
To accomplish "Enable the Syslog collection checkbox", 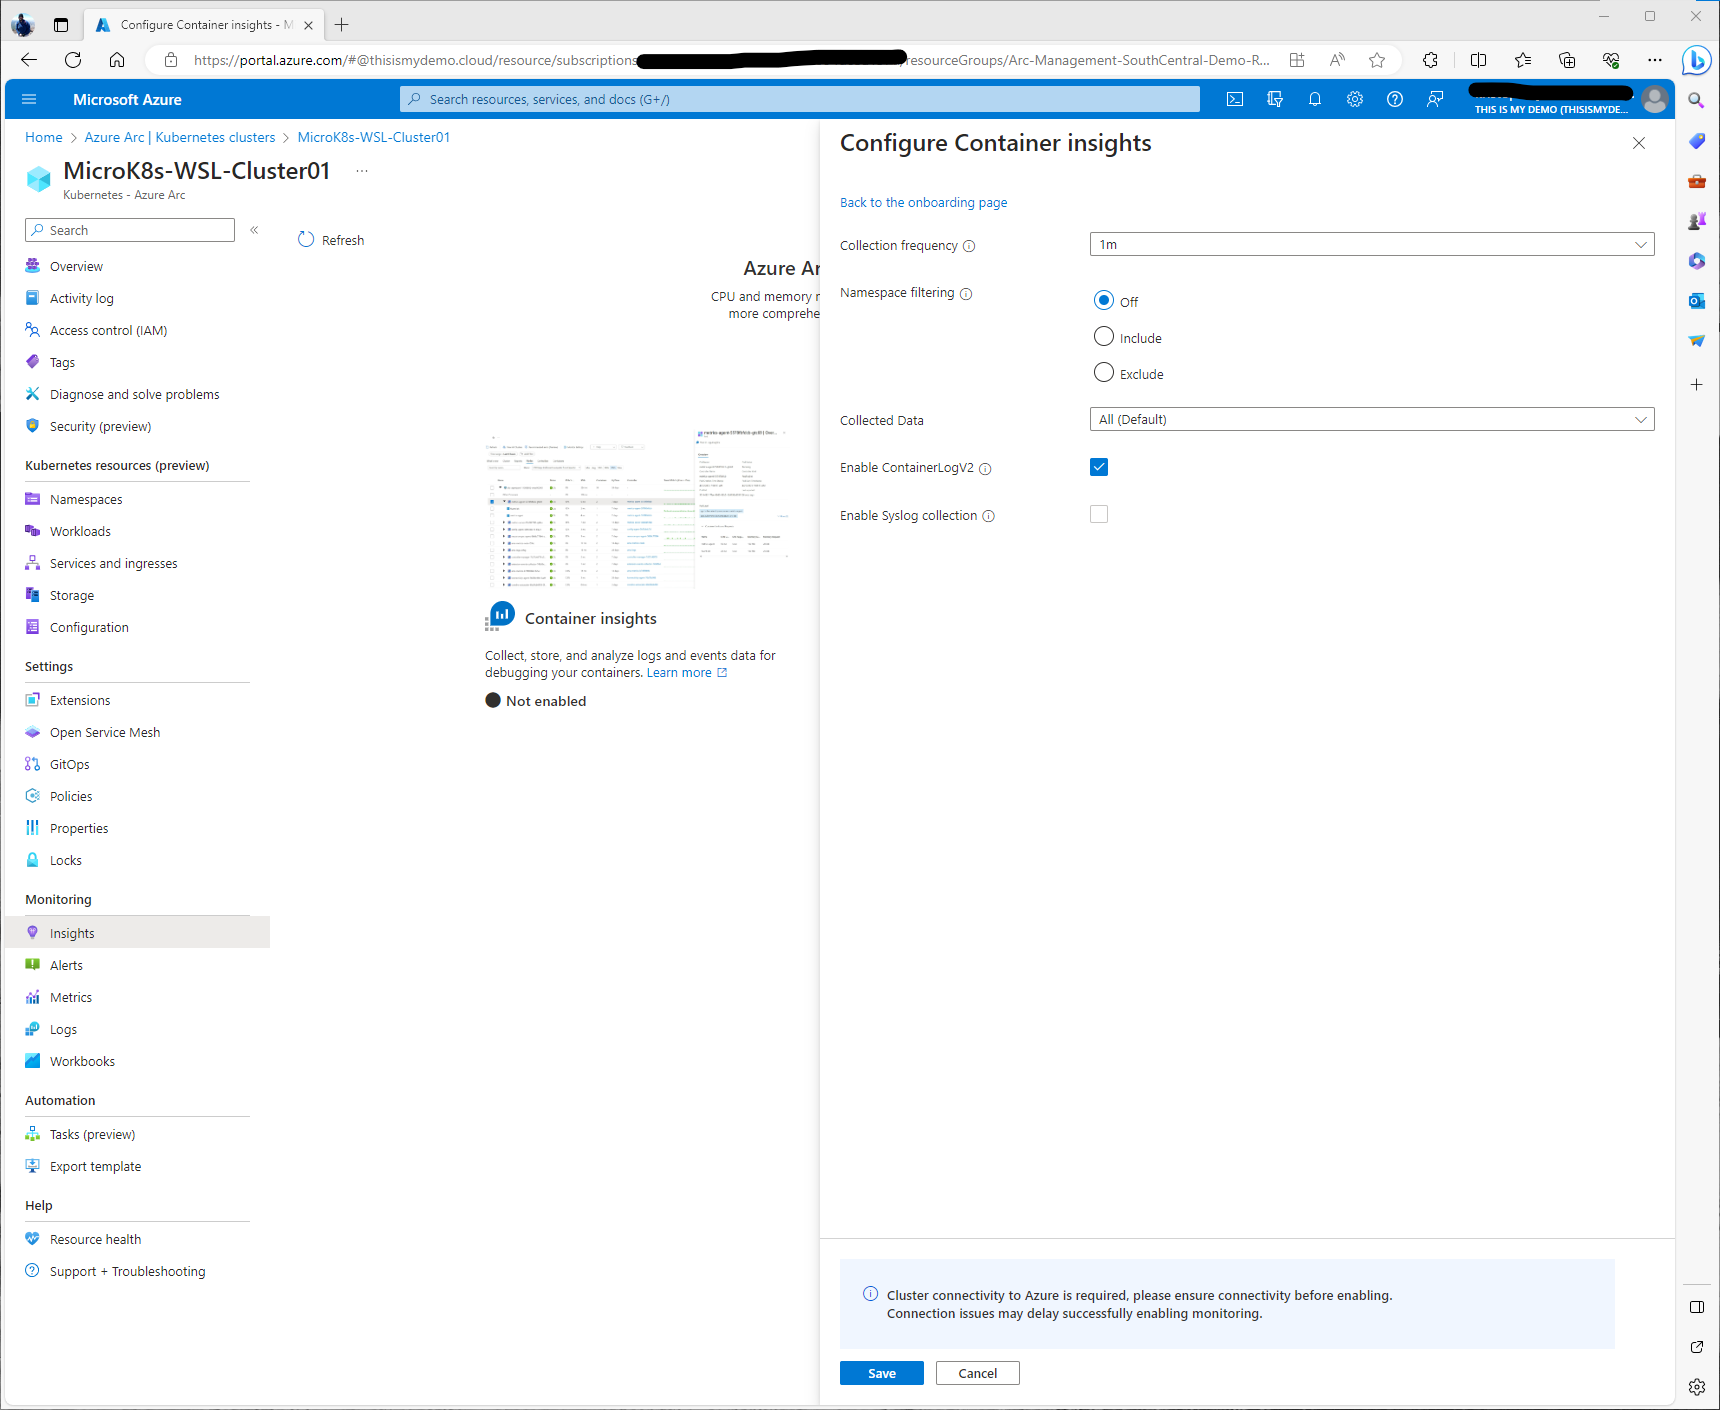I will pyautogui.click(x=1099, y=515).
